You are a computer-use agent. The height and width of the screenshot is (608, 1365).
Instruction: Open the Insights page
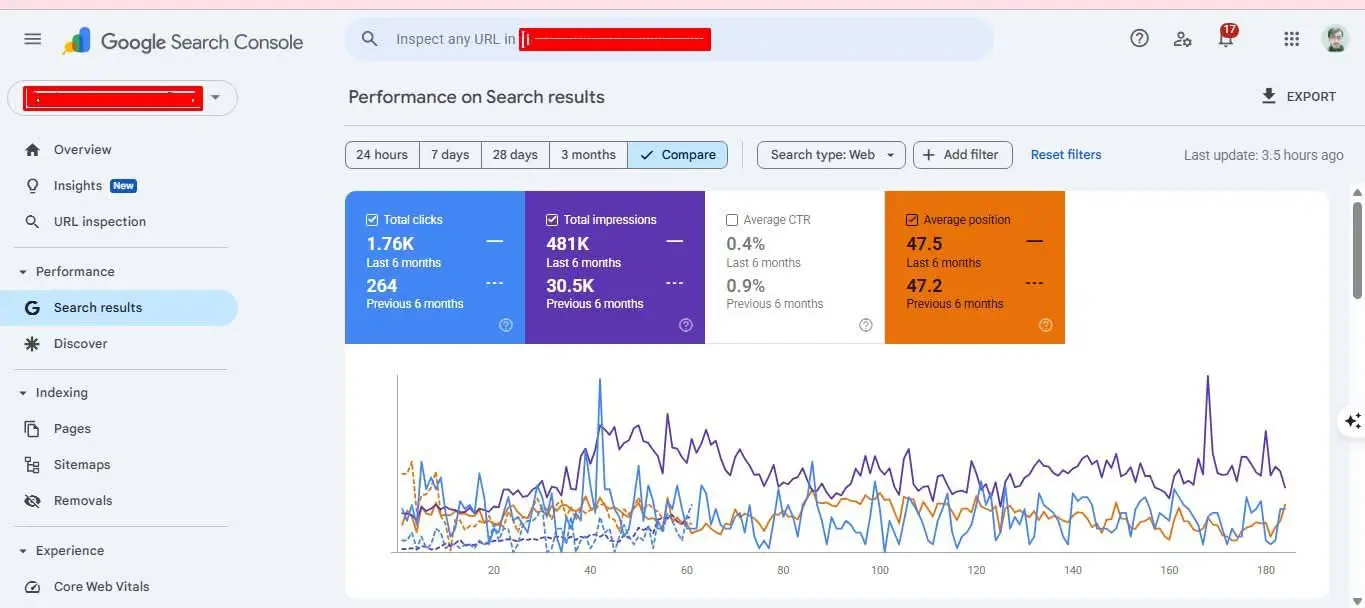[77, 185]
